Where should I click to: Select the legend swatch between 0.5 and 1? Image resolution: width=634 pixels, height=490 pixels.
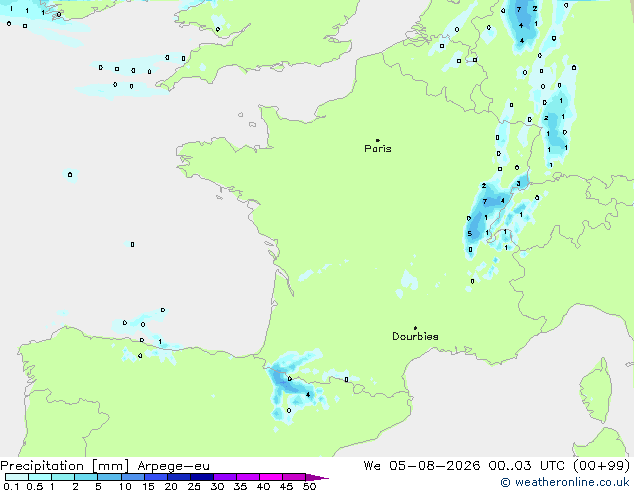[40, 477]
